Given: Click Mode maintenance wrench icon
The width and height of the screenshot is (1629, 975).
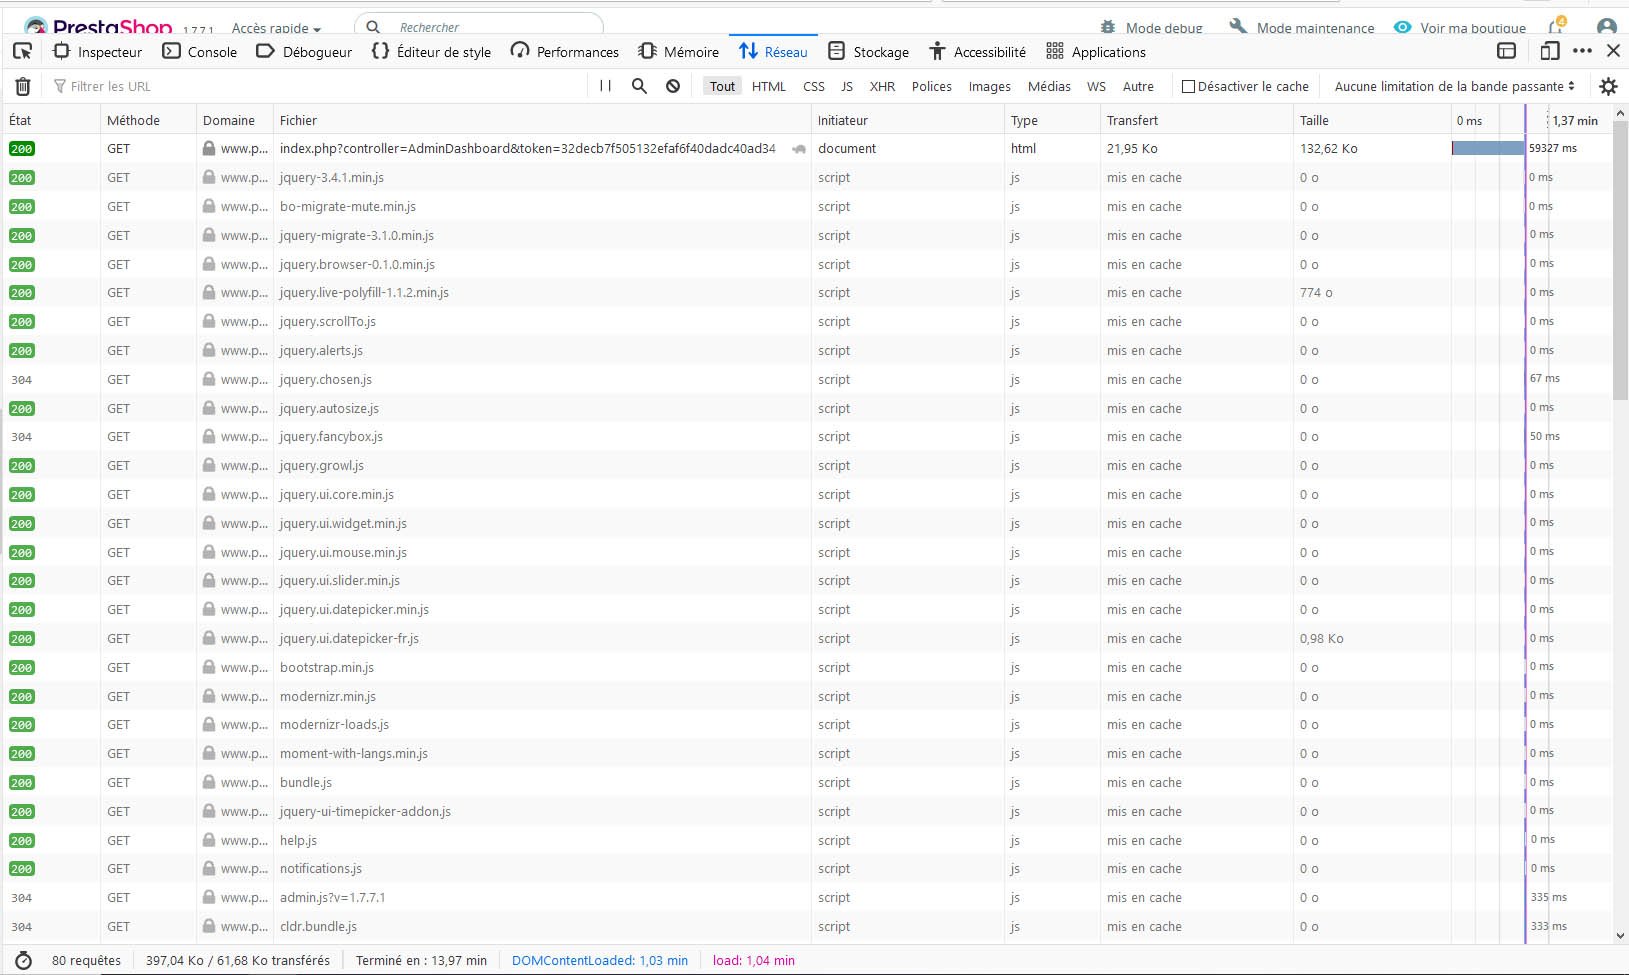Looking at the screenshot, I should (x=1238, y=27).
